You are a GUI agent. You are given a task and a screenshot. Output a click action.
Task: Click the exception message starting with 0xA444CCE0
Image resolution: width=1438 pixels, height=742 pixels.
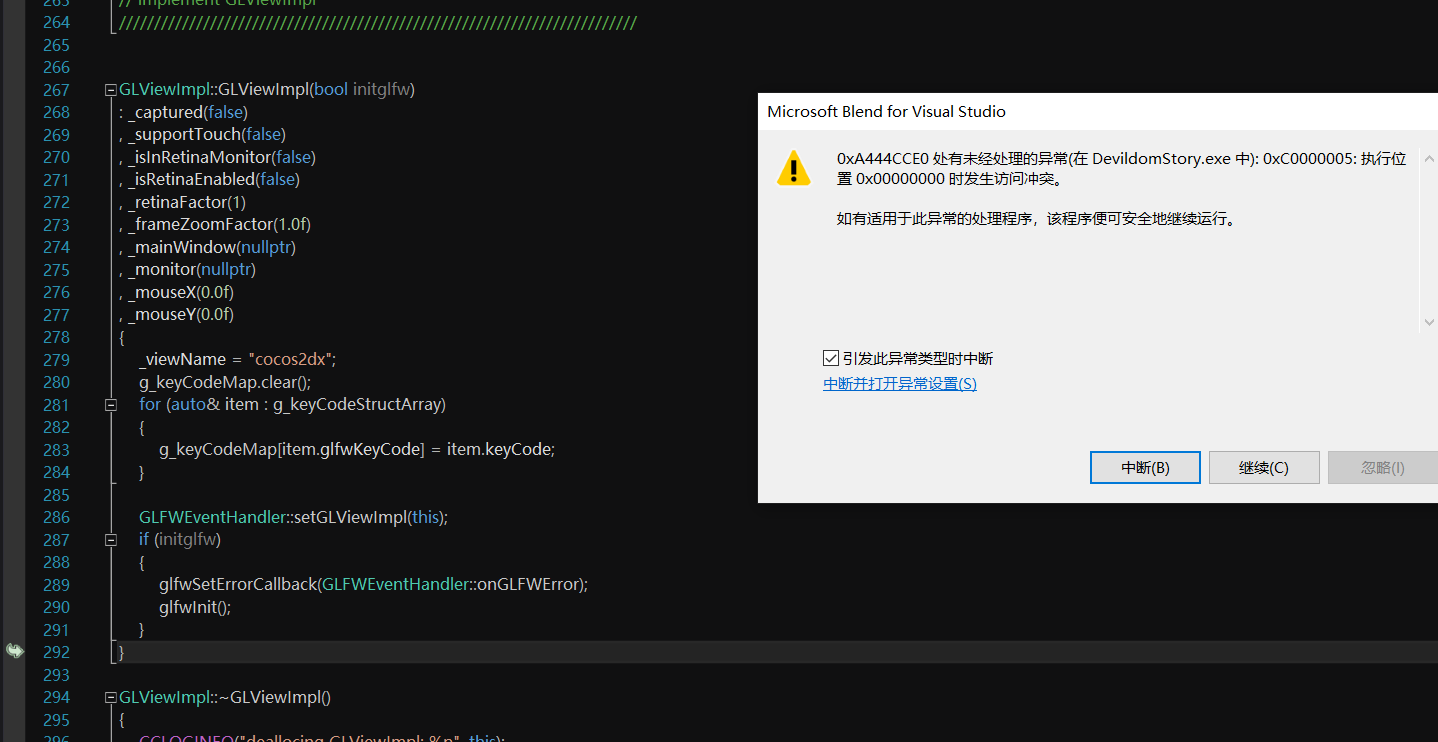pyautogui.click(x=1122, y=169)
